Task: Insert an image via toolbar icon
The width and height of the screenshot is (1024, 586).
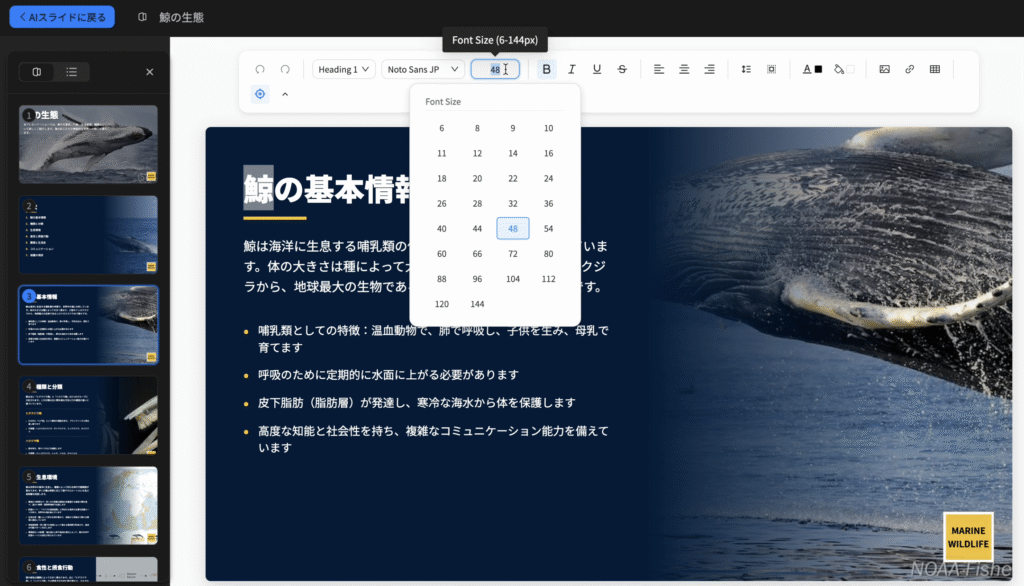Action: pyautogui.click(x=884, y=69)
